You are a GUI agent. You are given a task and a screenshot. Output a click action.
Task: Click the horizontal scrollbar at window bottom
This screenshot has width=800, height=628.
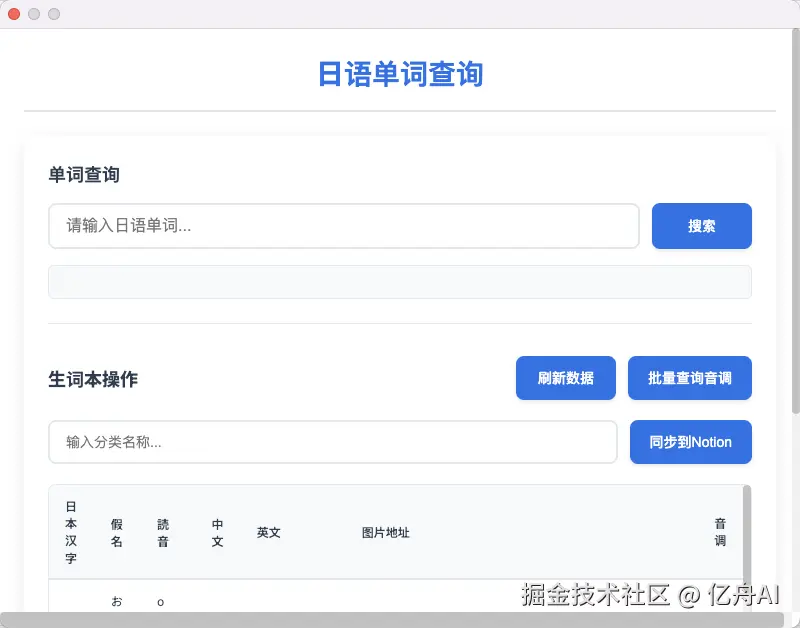tap(392, 619)
